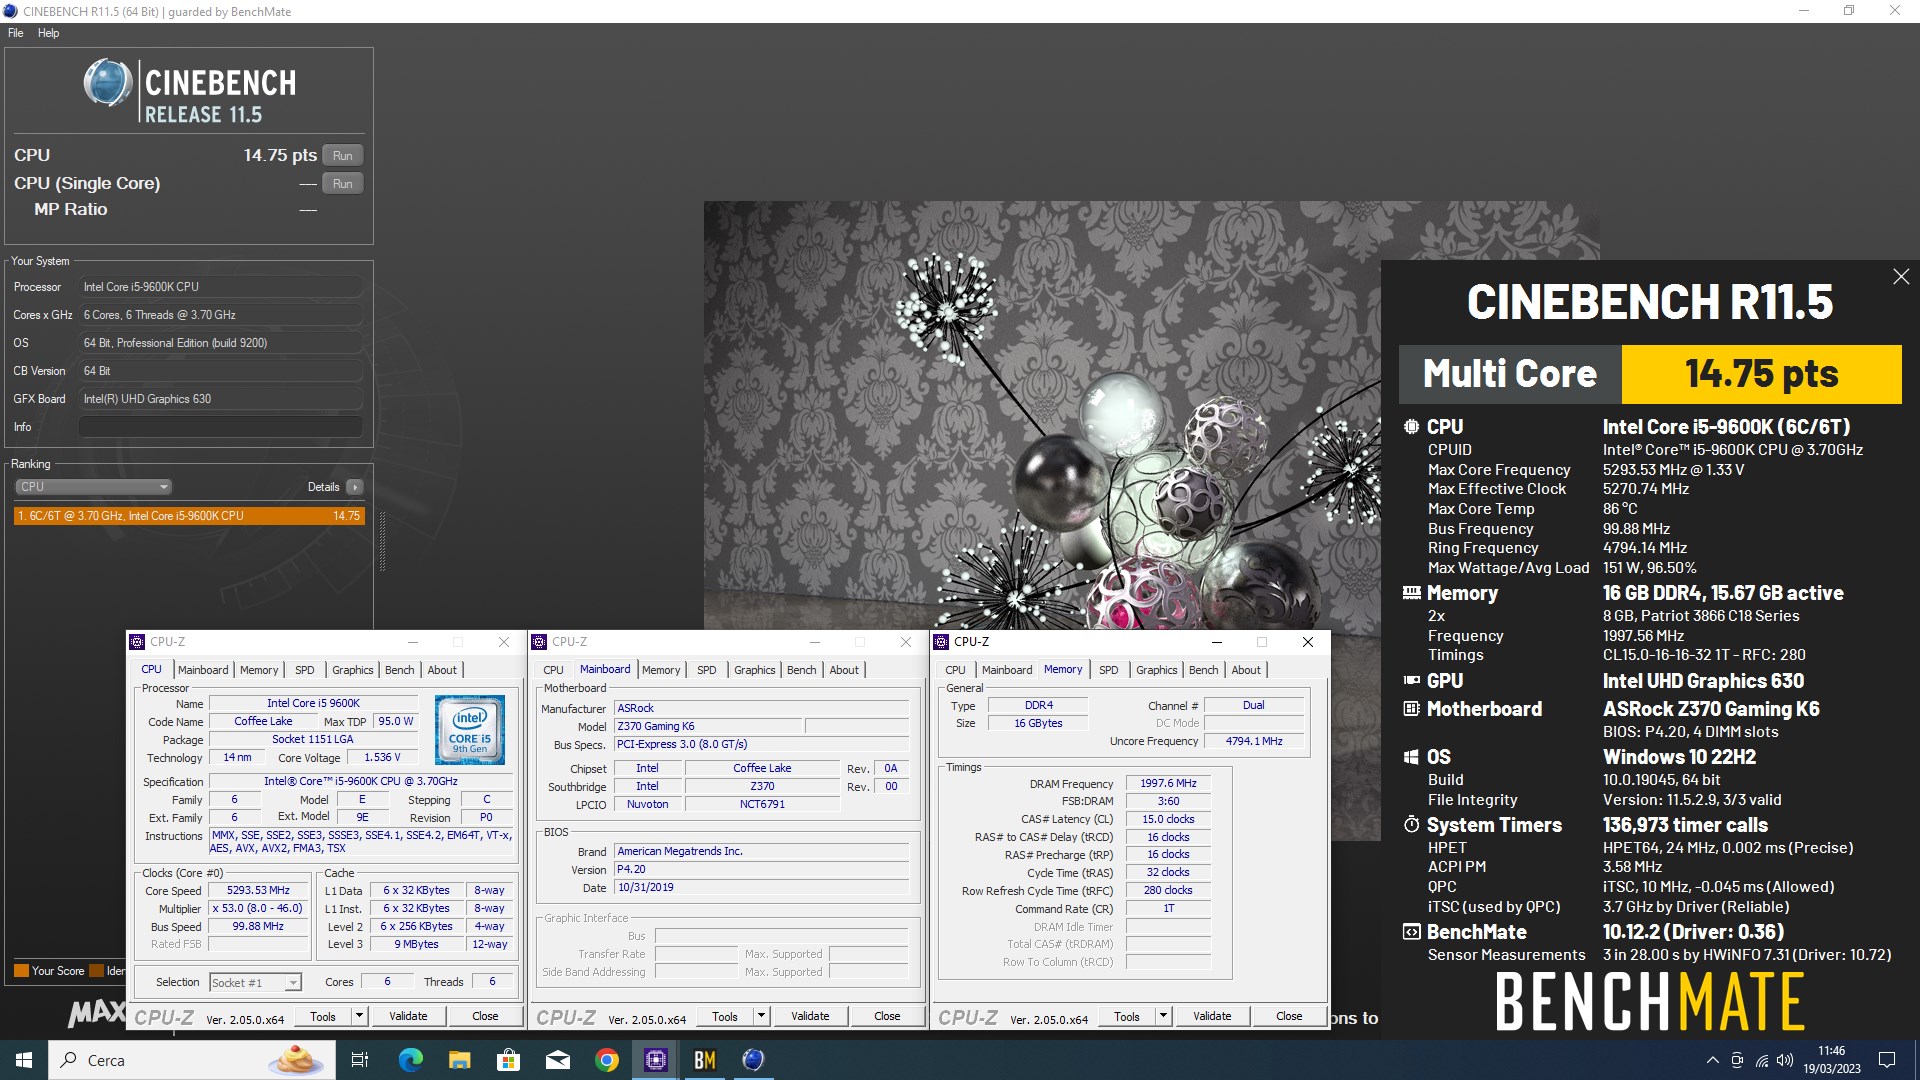The image size is (1920, 1080).
Task: Click the Cinebench logo sphere icon
Action: [x=107, y=84]
